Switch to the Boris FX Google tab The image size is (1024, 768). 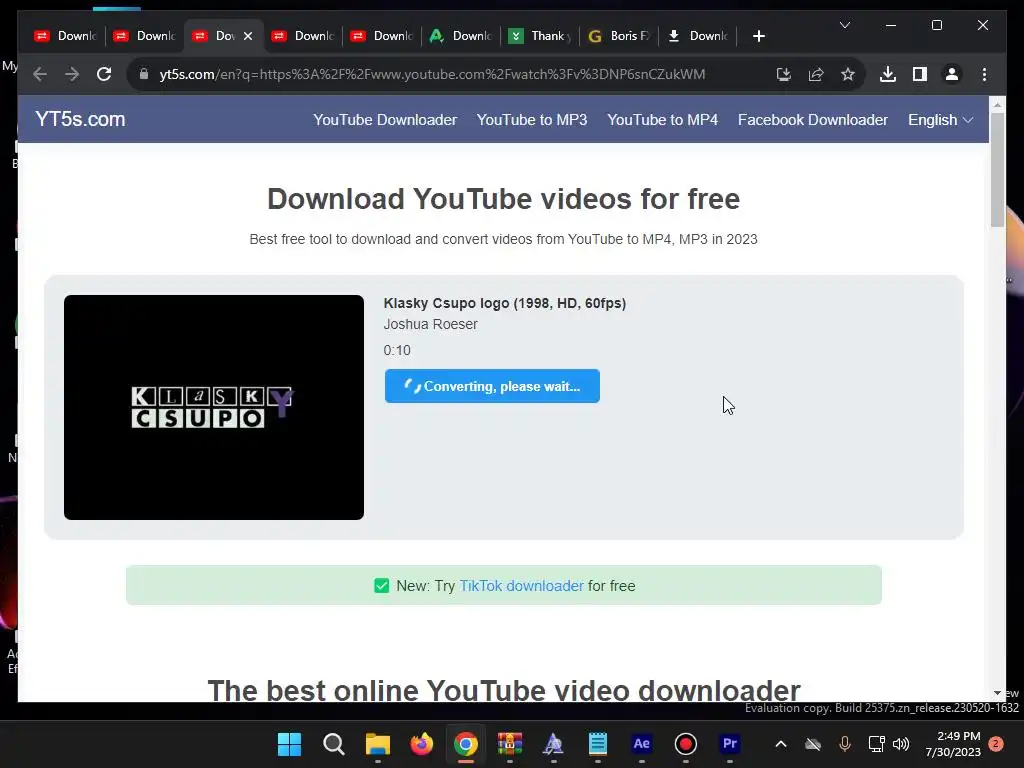(x=618, y=36)
